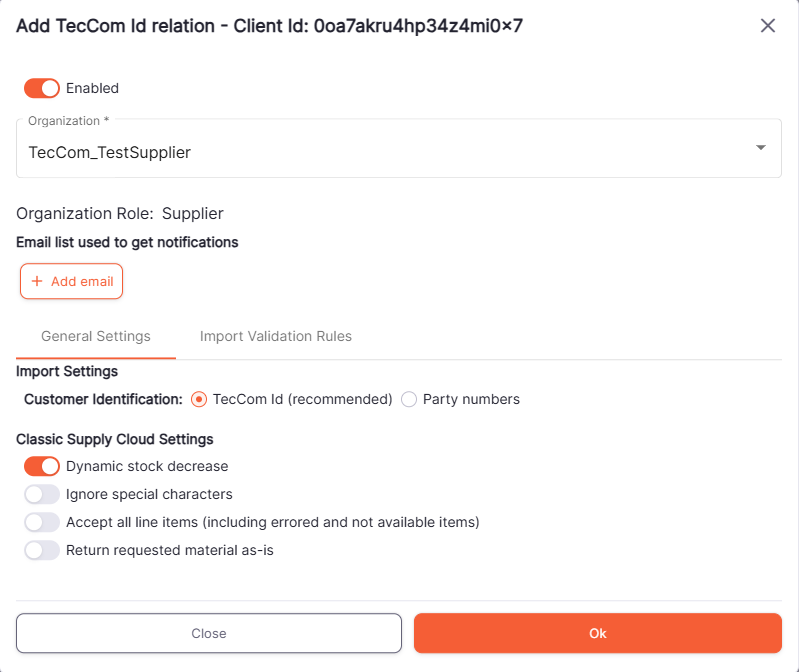Viewport: 799px width, 672px height.
Task: Disable the Enabled switch
Action: point(42,88)
